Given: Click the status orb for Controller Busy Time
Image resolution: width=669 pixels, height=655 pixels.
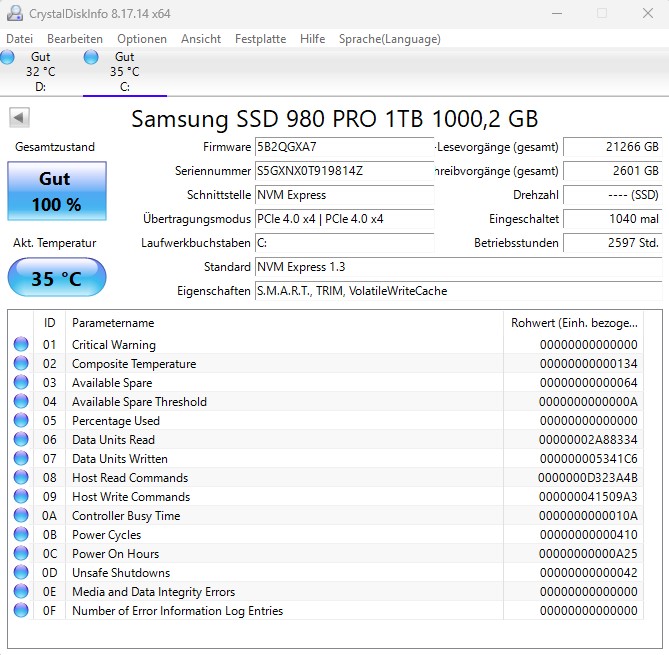Looking at the screenshot, I should [x=21, y=515].
